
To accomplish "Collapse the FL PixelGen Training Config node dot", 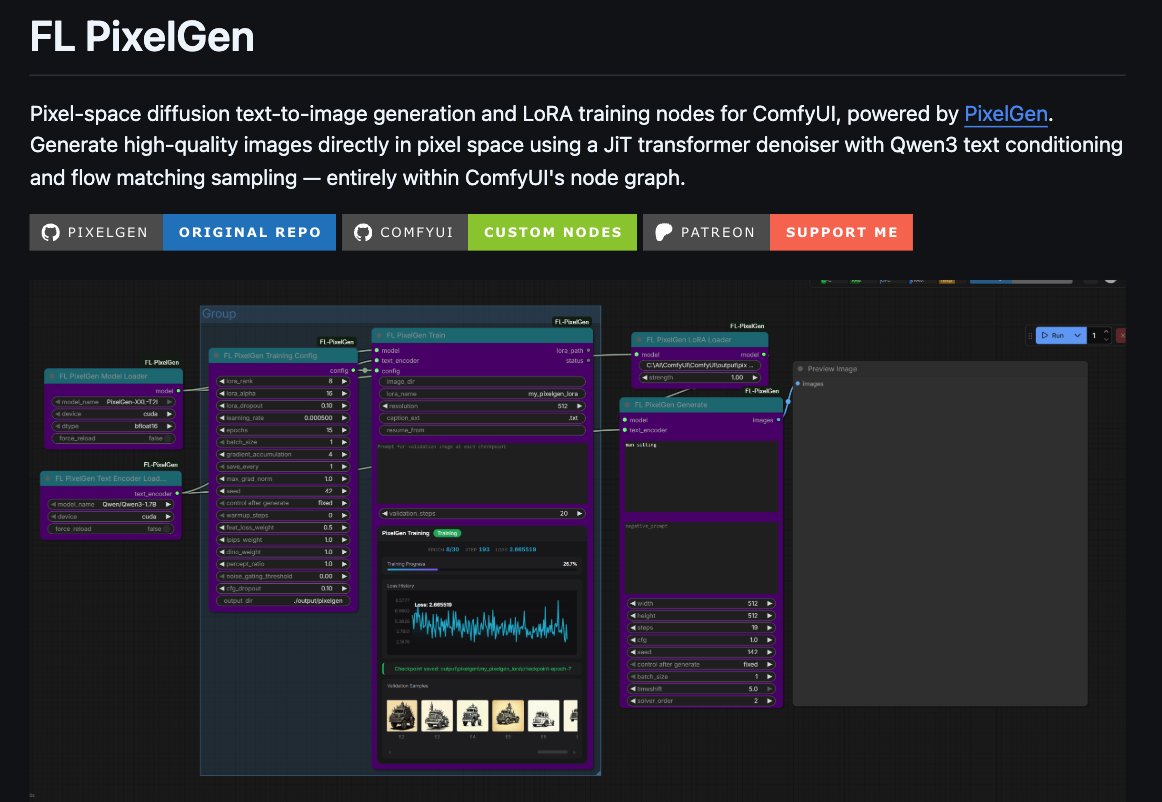I will point(216,355).
